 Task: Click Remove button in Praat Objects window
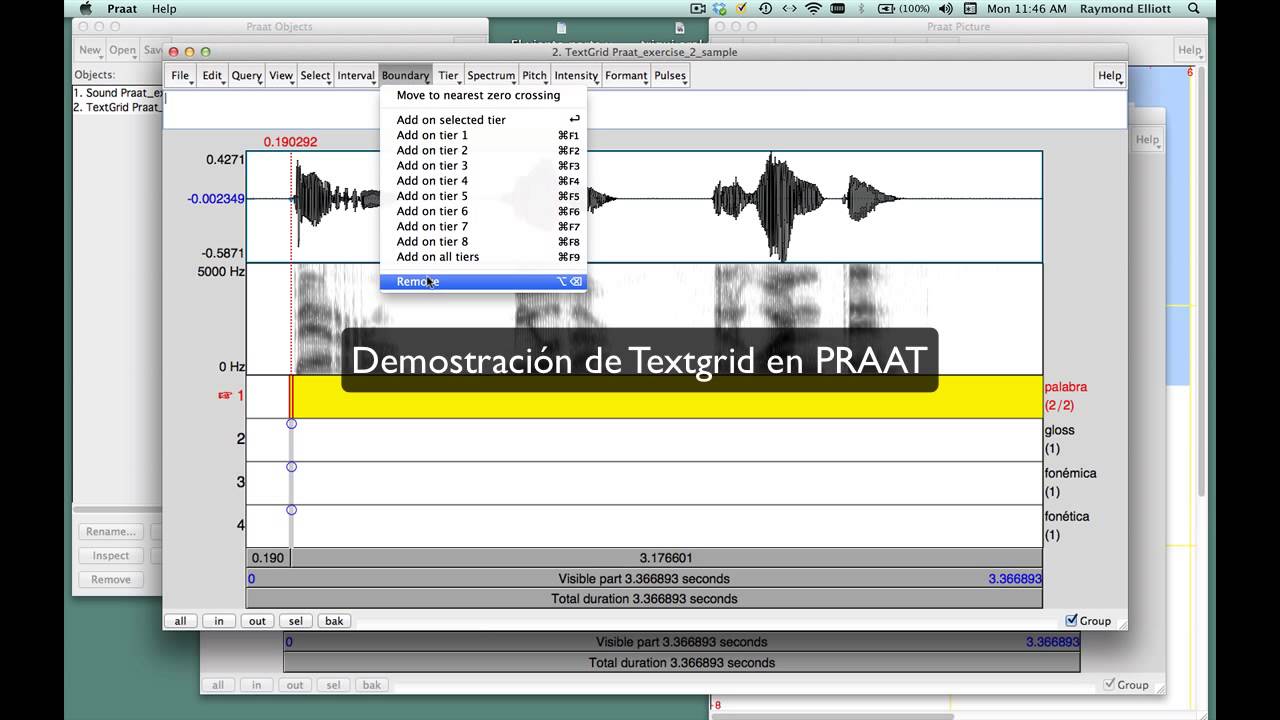pyautogui.click(x=110, y=580)
